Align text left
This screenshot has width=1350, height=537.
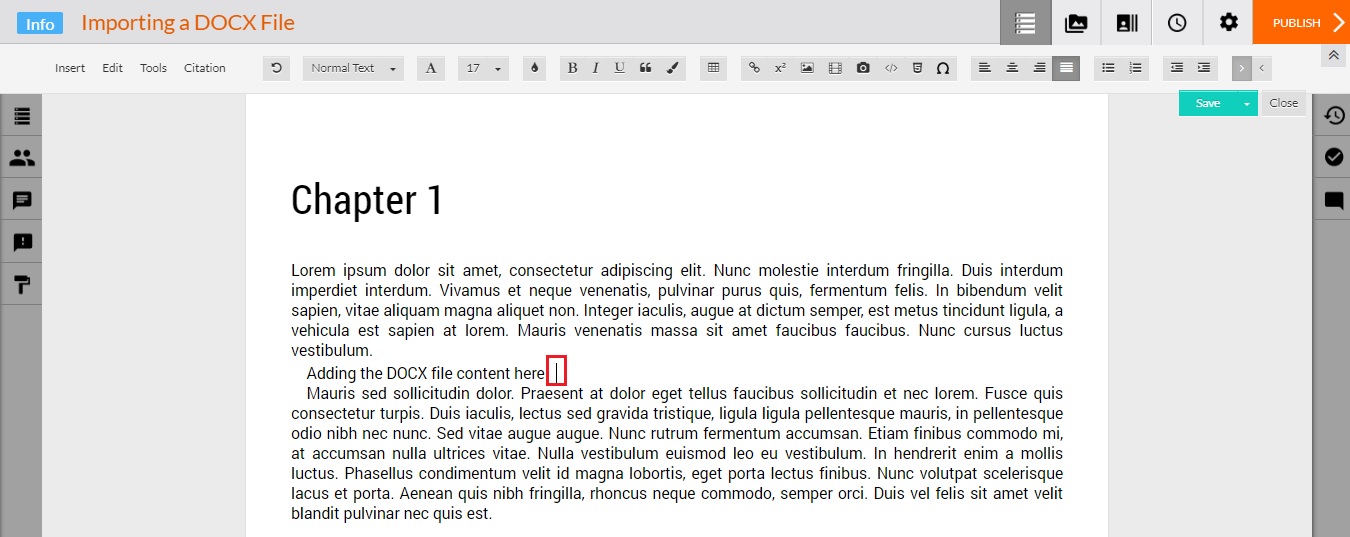(985, 68)
